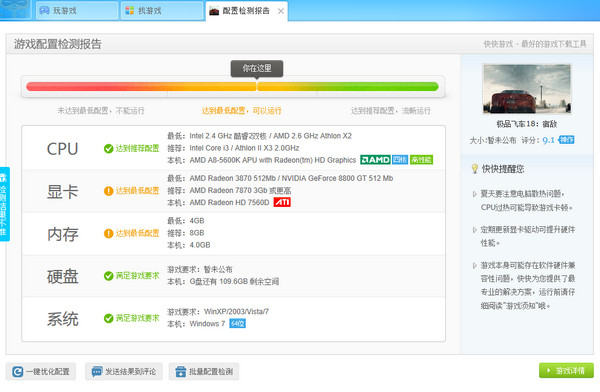This screenshot has height=392, width=600.
Task: Click the 你在这里 marker on the rating bar
Action: pos(257,69)
